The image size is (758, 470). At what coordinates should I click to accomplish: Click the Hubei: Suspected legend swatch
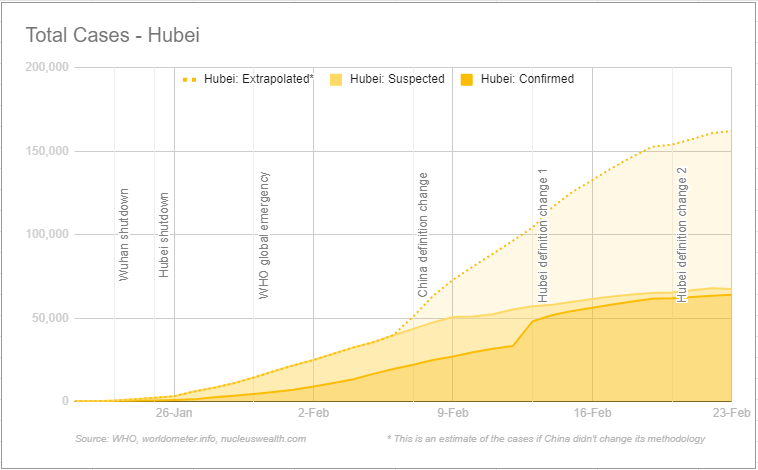coord(336,79)
